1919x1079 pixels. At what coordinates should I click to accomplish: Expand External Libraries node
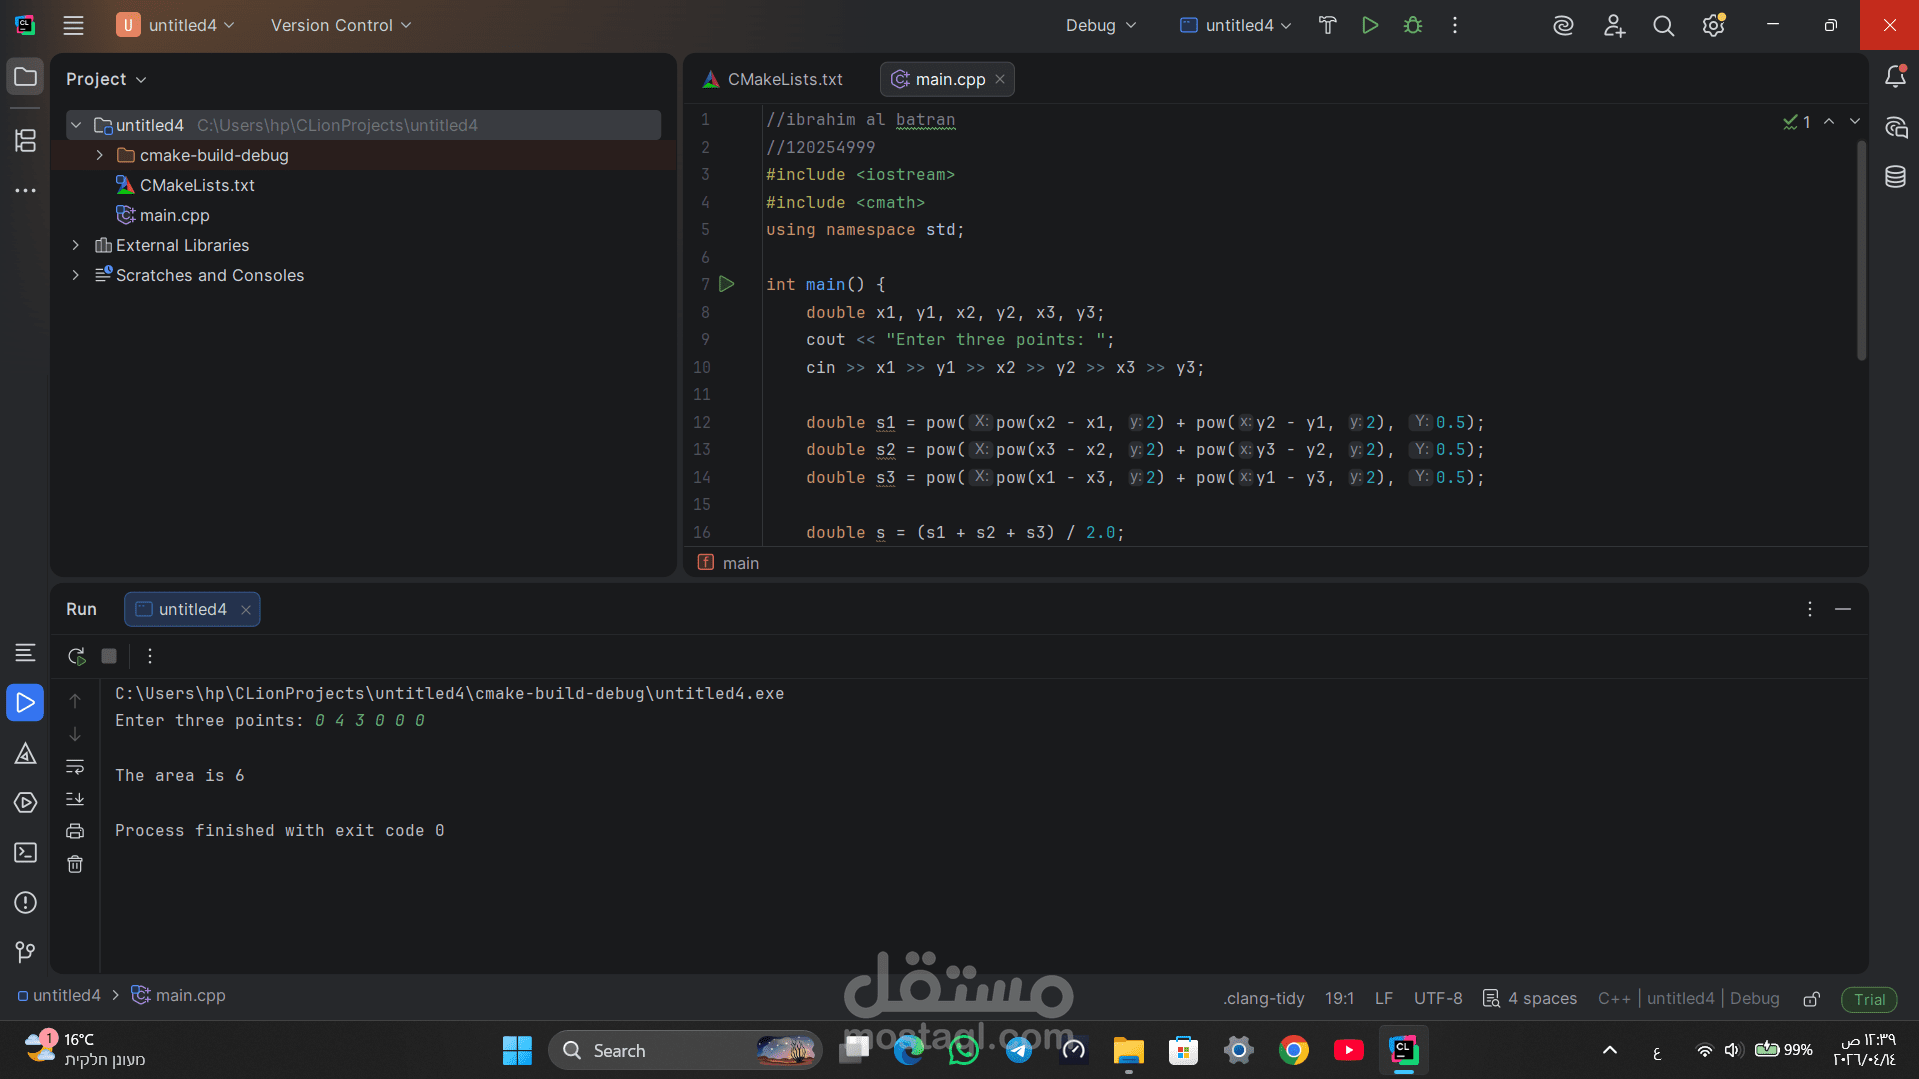pyautogui.click(x=76, y=245)
